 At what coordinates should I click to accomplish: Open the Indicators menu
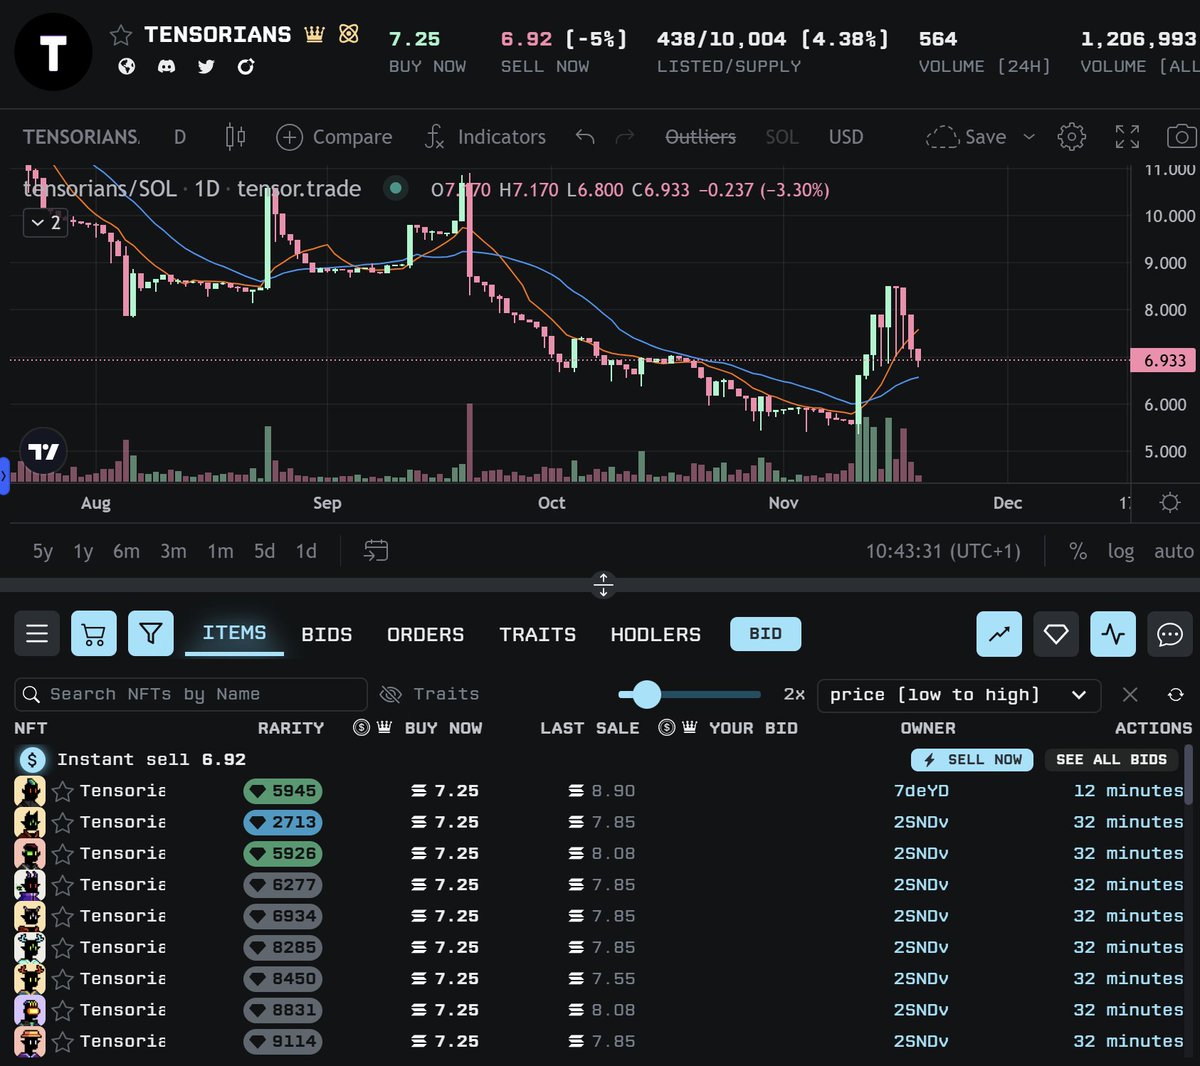485,137
